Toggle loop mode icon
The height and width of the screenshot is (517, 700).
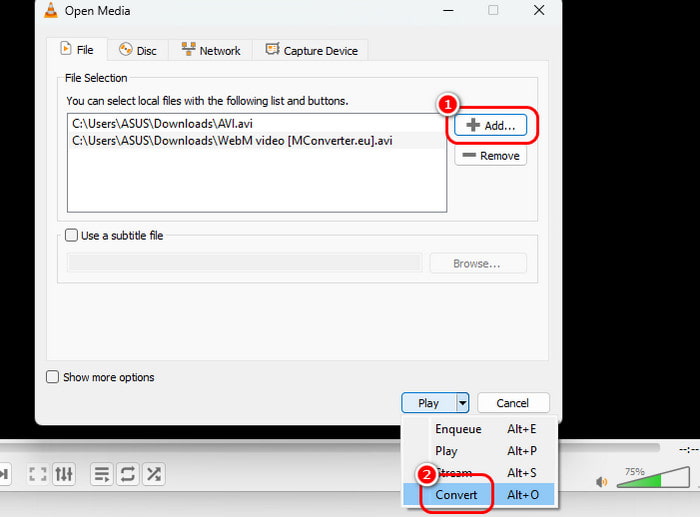128,474
